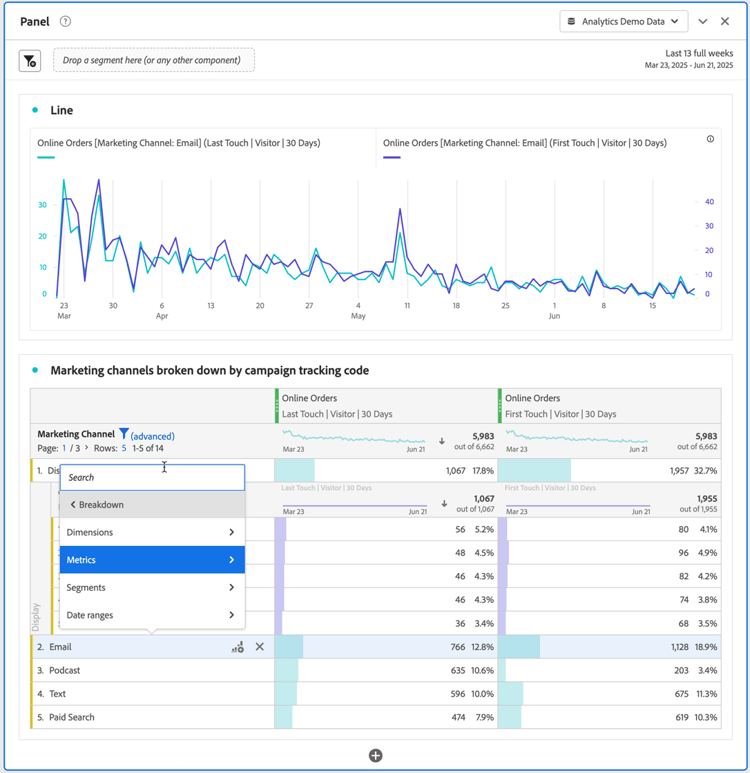750x773 pixels.
Task: Go to the next table page arrow
Action: tap(86, 448)
